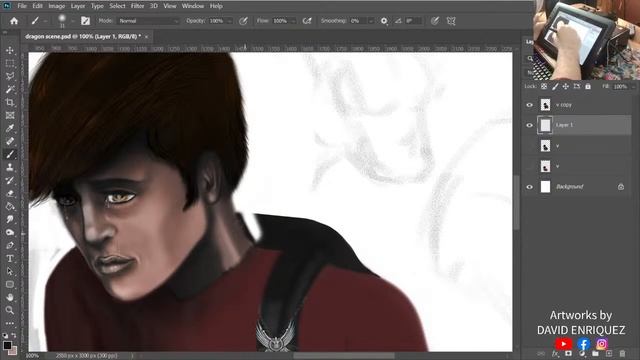Image resolution: width=640 pixels, height=360 pixels.
Task: Swap foreground and background colors
Action: (x=14, y=335)
